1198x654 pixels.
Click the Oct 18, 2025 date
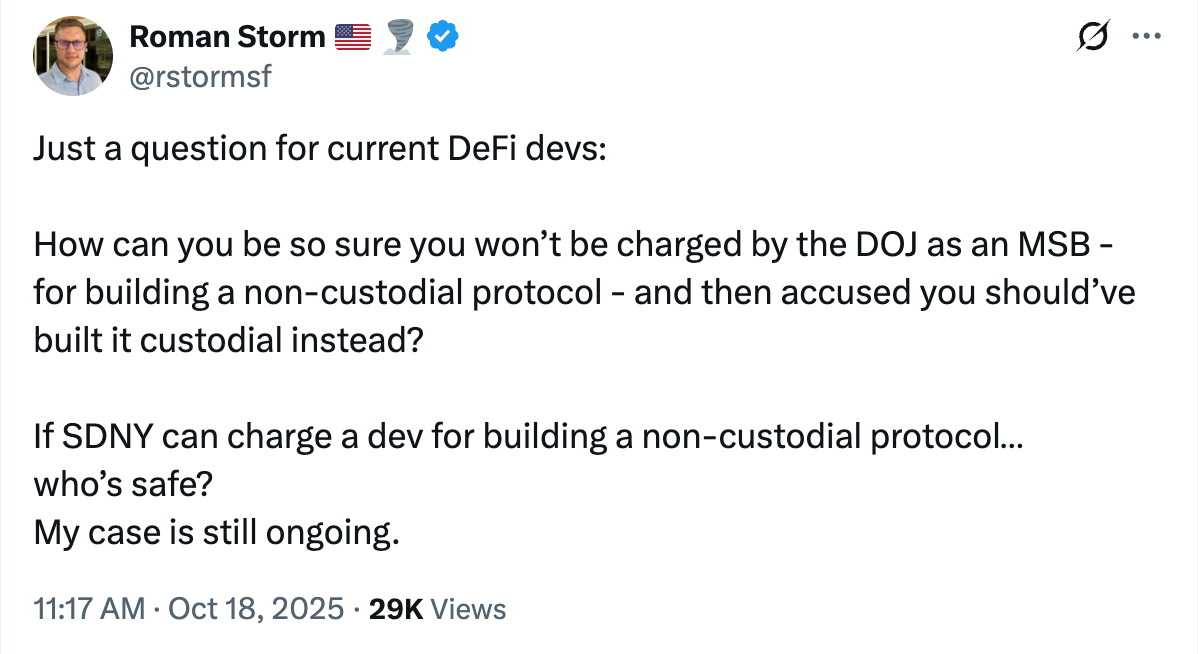(x=255, y=609)
